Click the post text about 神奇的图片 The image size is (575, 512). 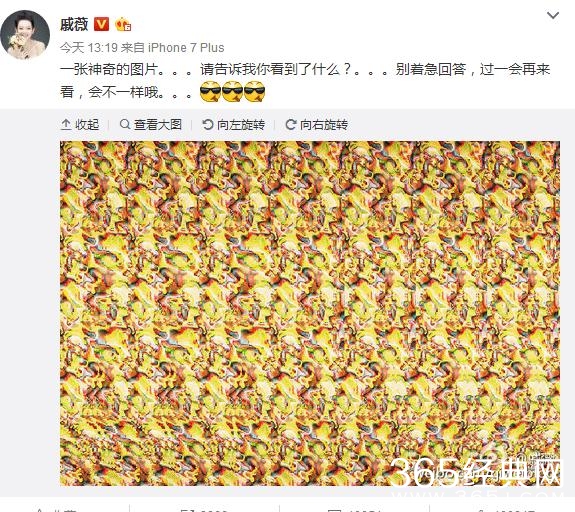coord(305,80)
